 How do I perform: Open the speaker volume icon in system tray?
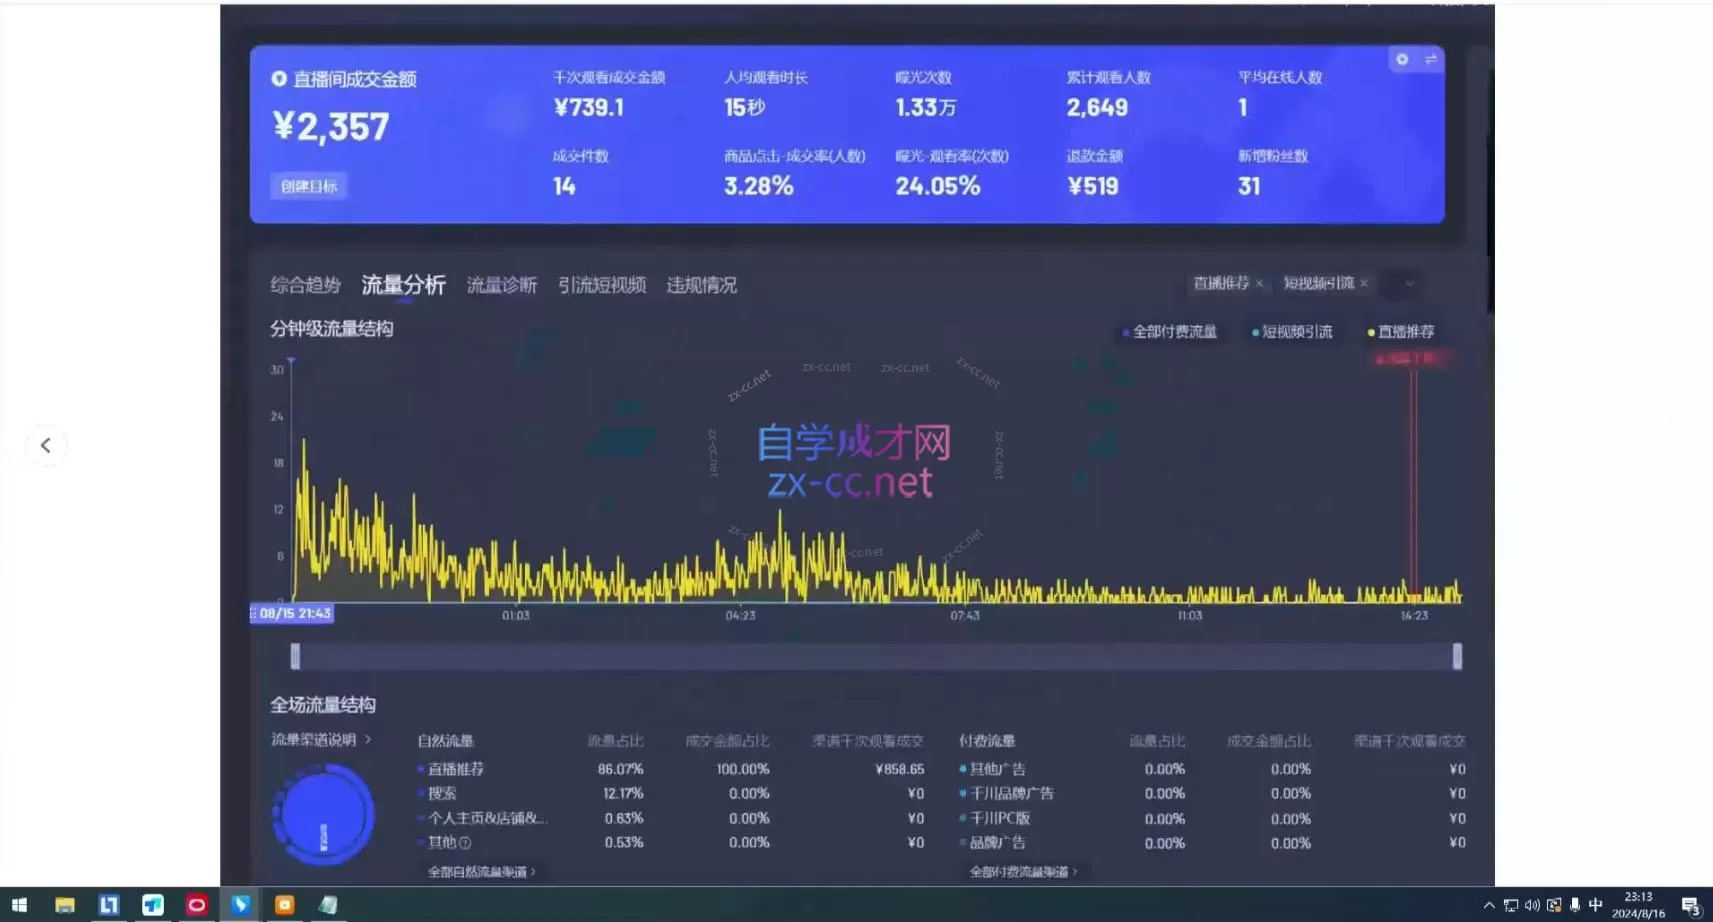tap(1531, 905)
